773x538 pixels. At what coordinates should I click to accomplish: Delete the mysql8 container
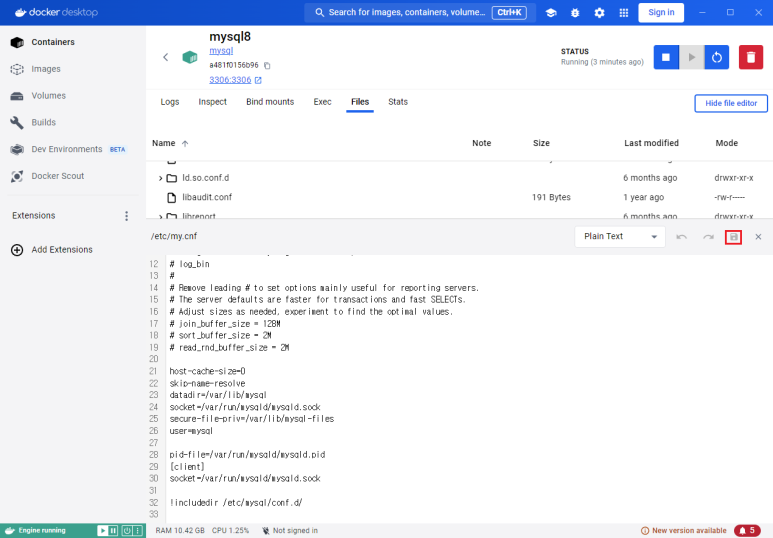tap(751, 57)
